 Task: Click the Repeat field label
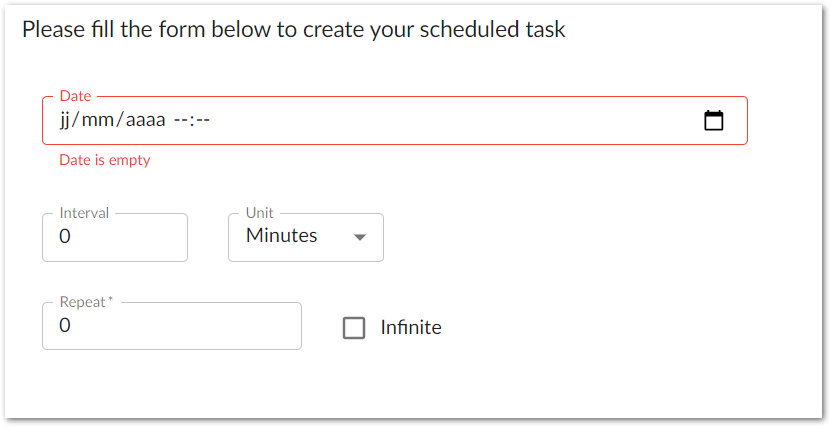pos(85,301)
